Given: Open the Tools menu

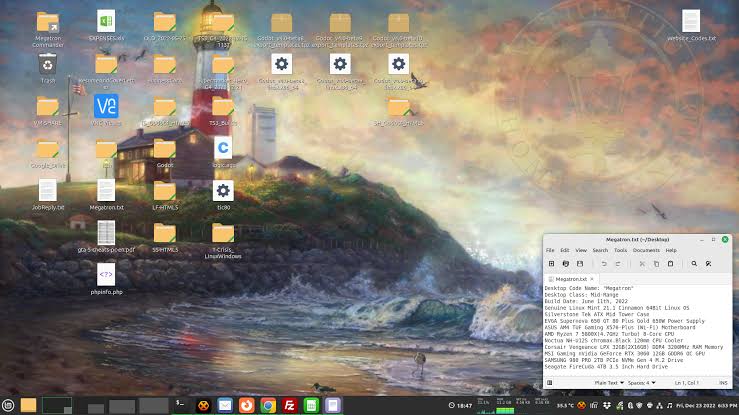Looking at the screenshot, I should click(x=620, y=250).
